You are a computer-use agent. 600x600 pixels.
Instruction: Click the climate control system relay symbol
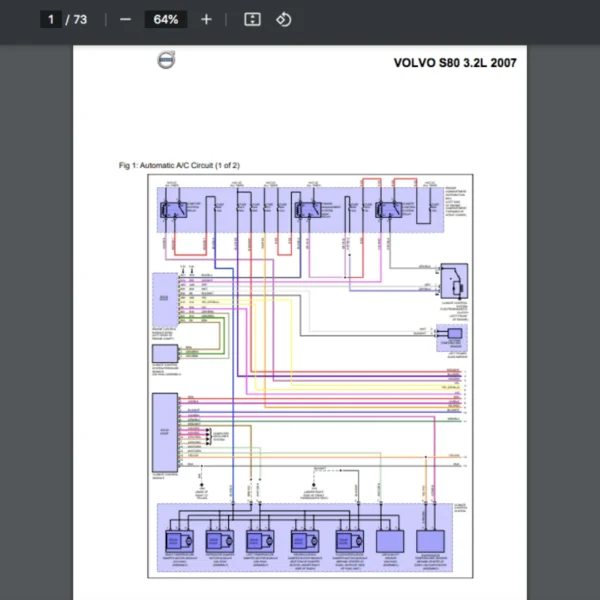(x=389, y=210)
